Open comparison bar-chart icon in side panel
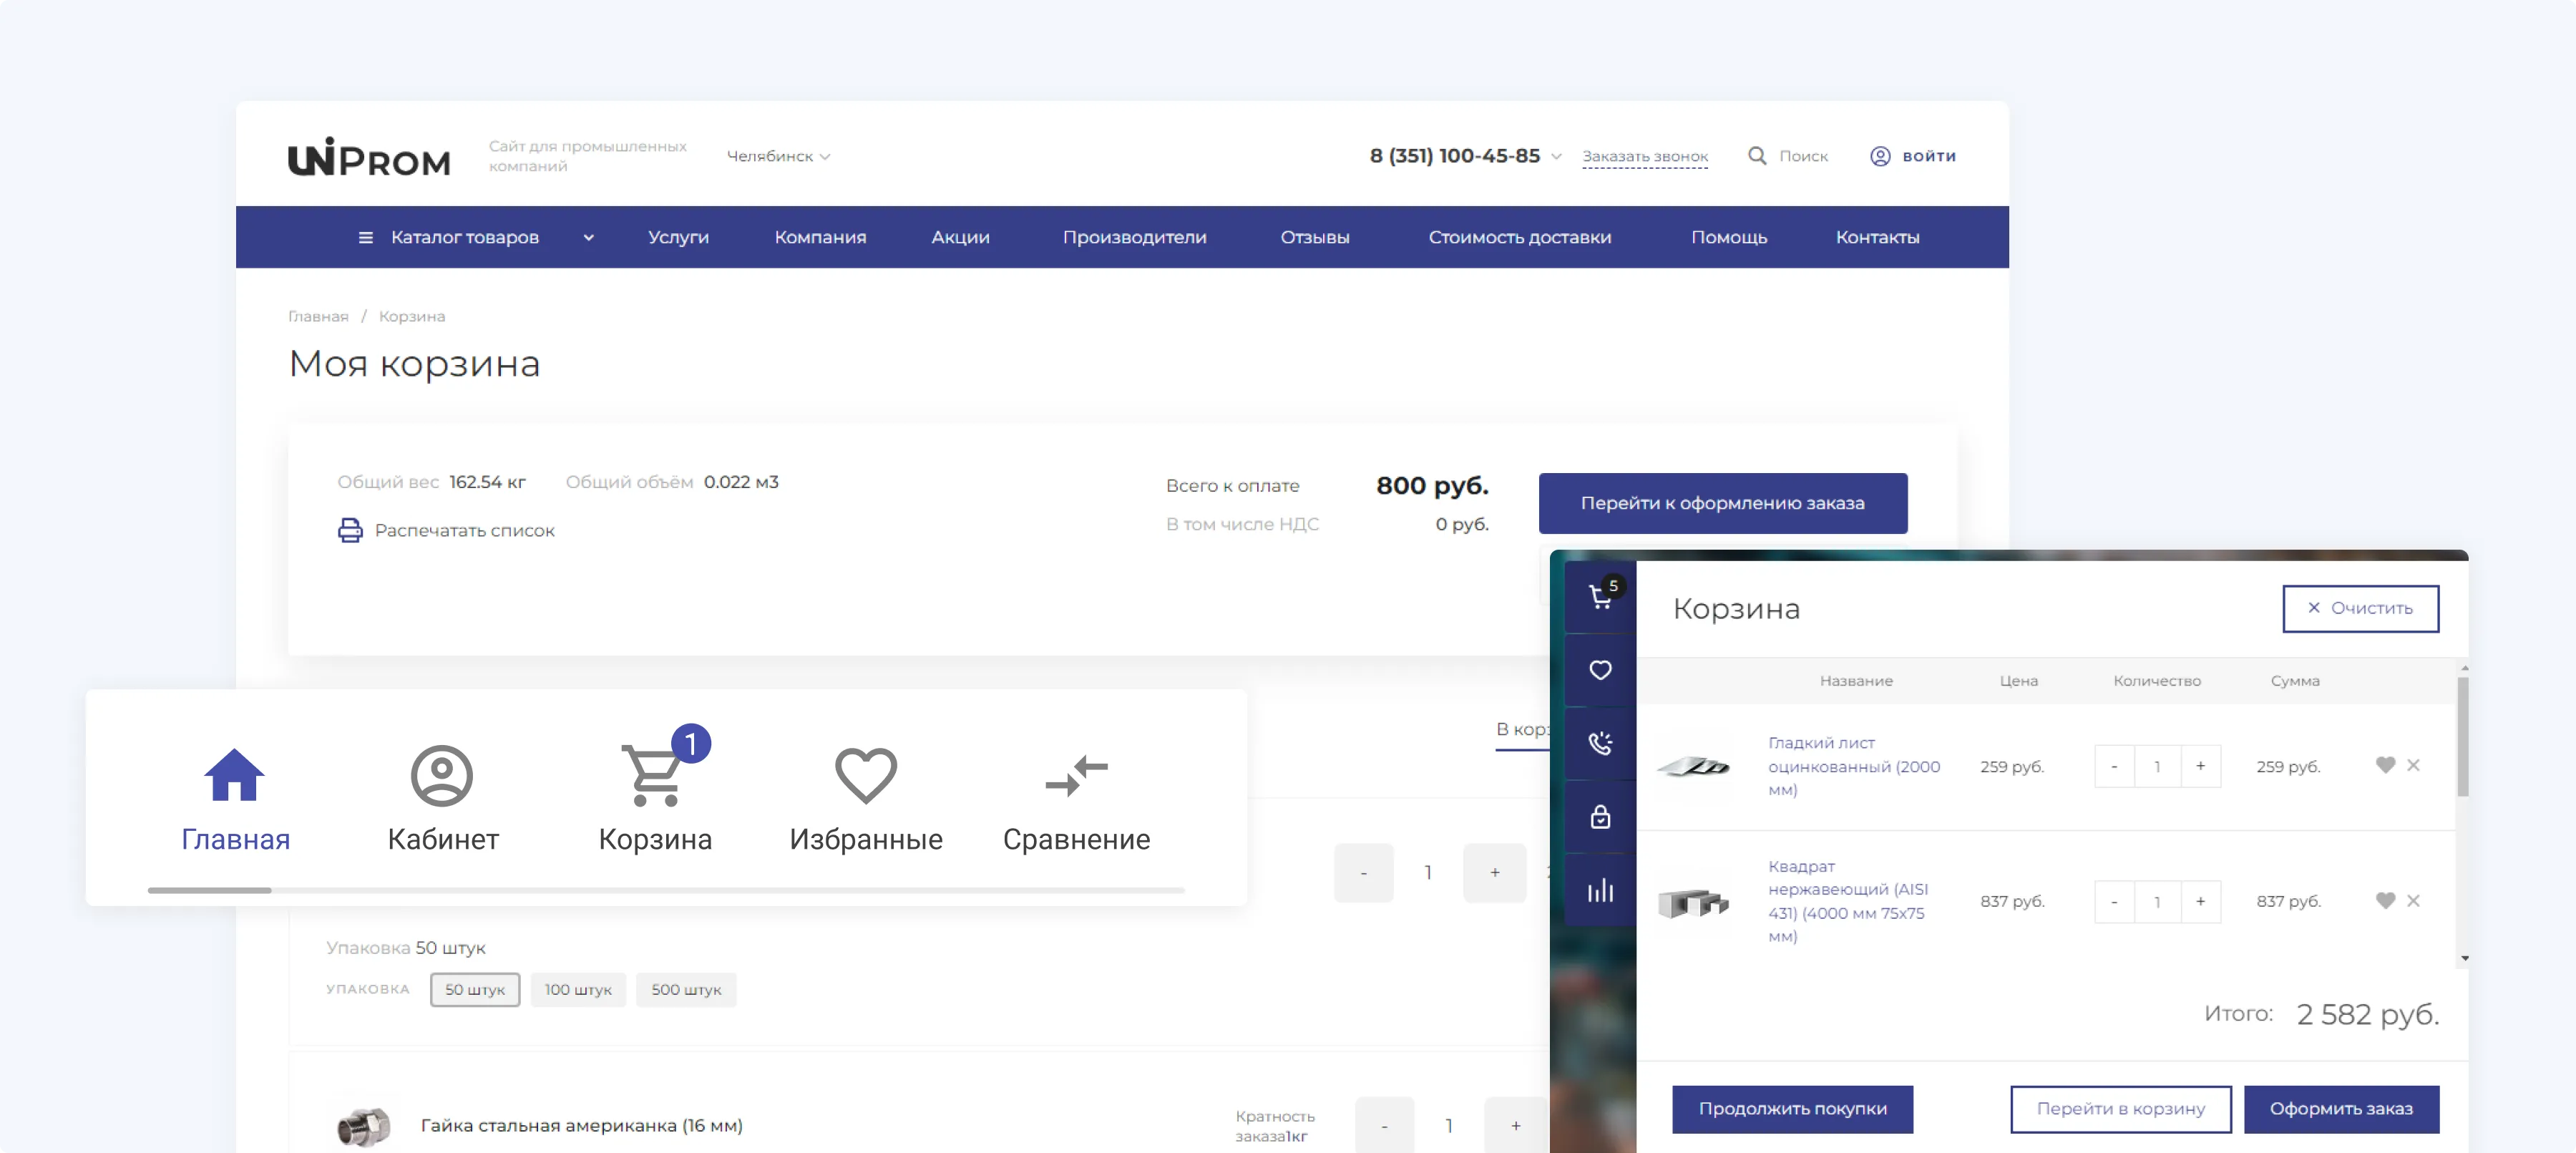The height and width of the screenshot is (1153, 2576). (x=1600, y=890)
